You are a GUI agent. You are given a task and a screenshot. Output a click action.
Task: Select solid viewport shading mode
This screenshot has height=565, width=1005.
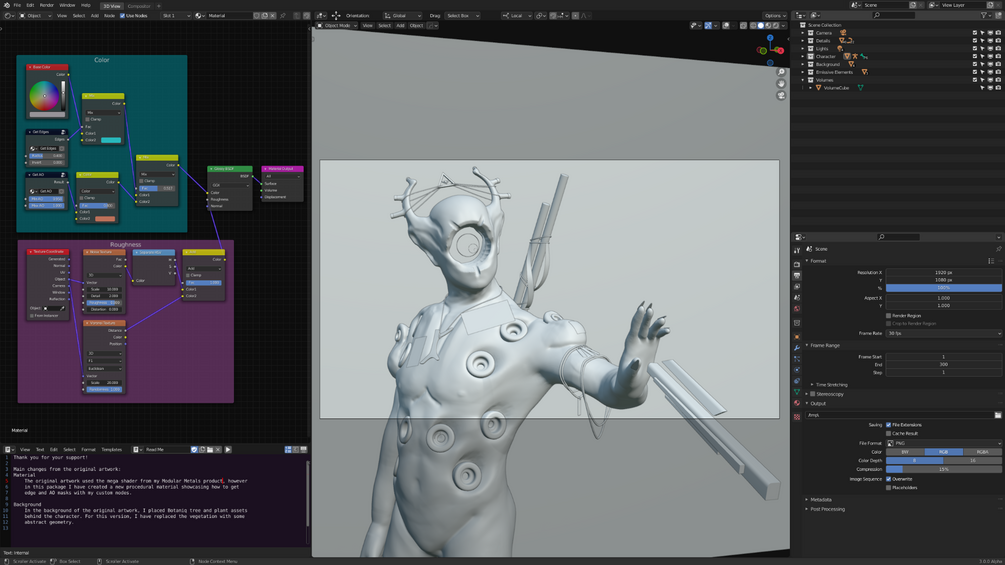point(761,26)
